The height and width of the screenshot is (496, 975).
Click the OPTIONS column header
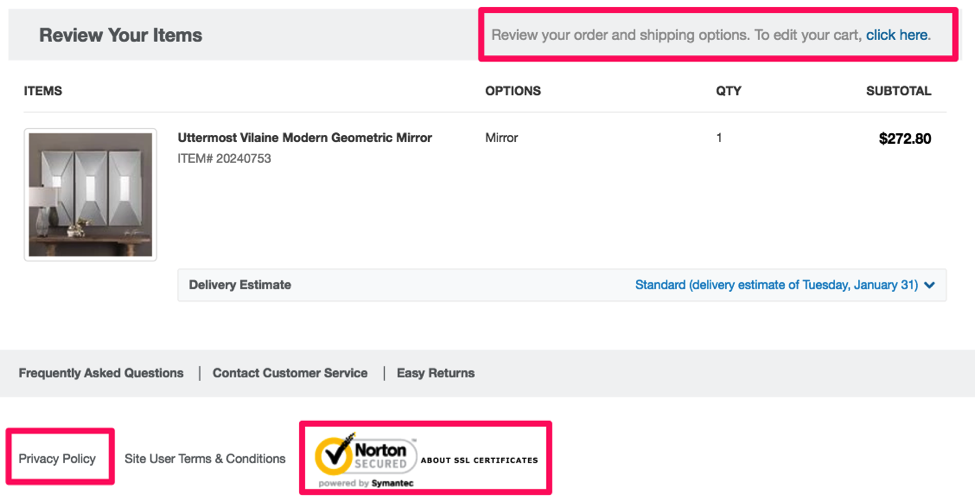pos(513,91)
